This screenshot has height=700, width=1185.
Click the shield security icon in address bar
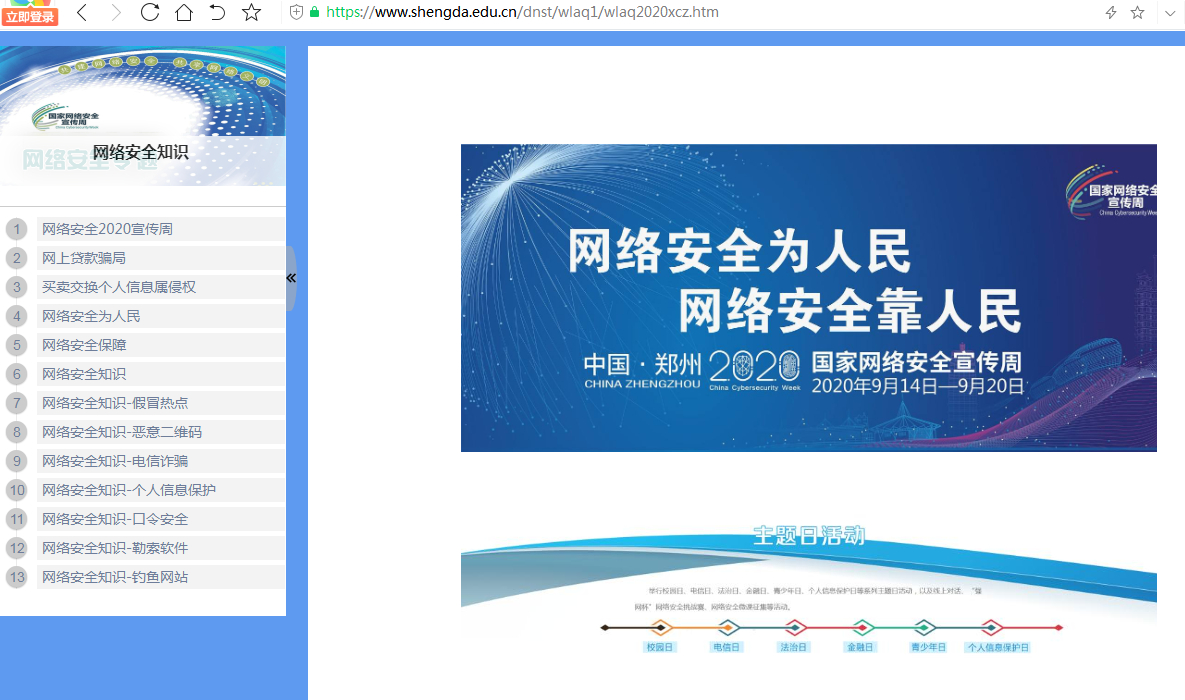coord(296,13)
